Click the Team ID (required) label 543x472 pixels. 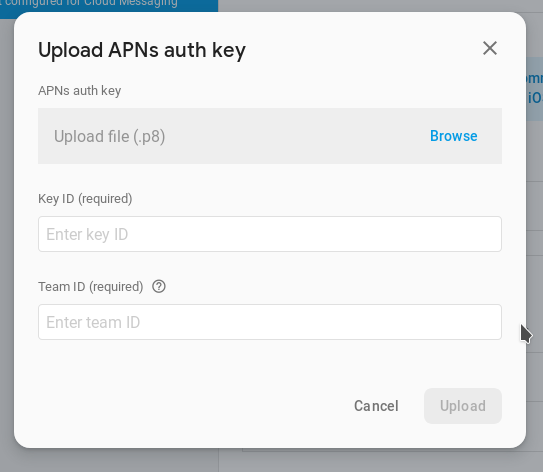point(91,287)
